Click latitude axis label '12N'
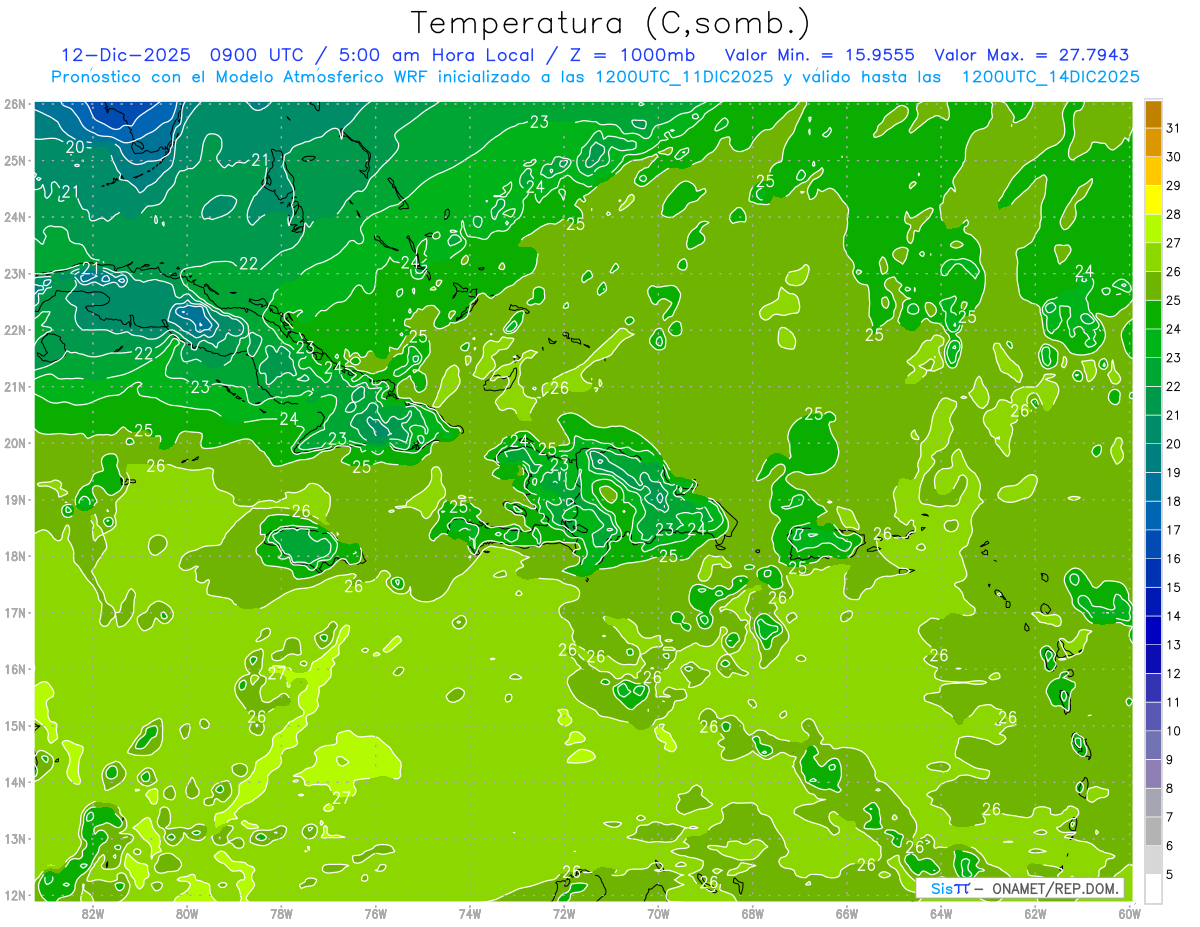 (14, 895)
